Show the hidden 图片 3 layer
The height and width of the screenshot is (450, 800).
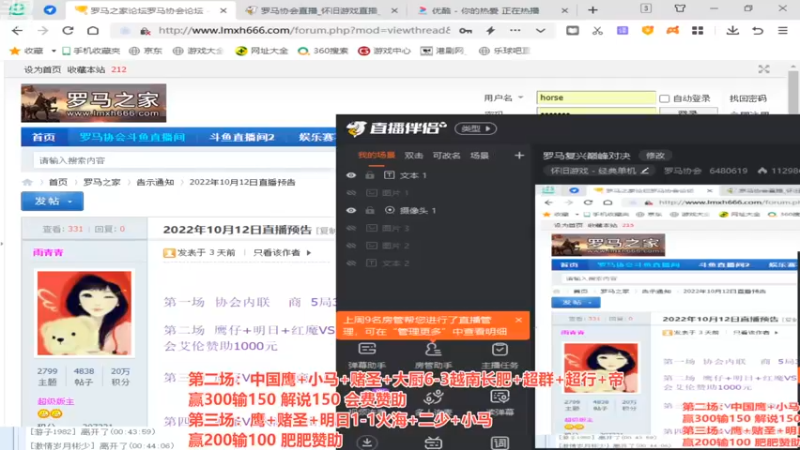[351, 228]
